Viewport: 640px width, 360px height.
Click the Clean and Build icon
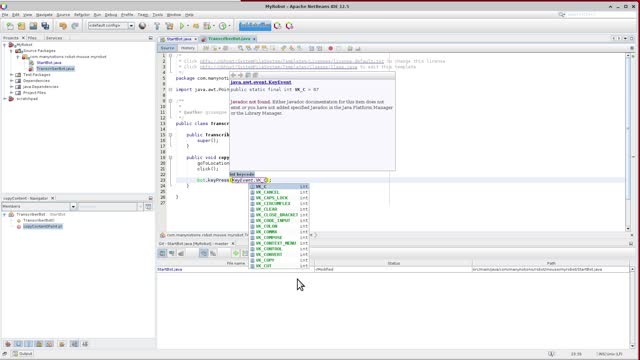169,26
